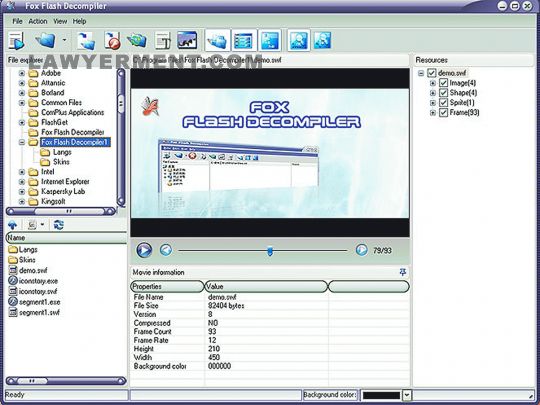Toggle the Image(4) checkbox
The height and width of the screenshot is (405, 540).
click(x=443, y=83)
